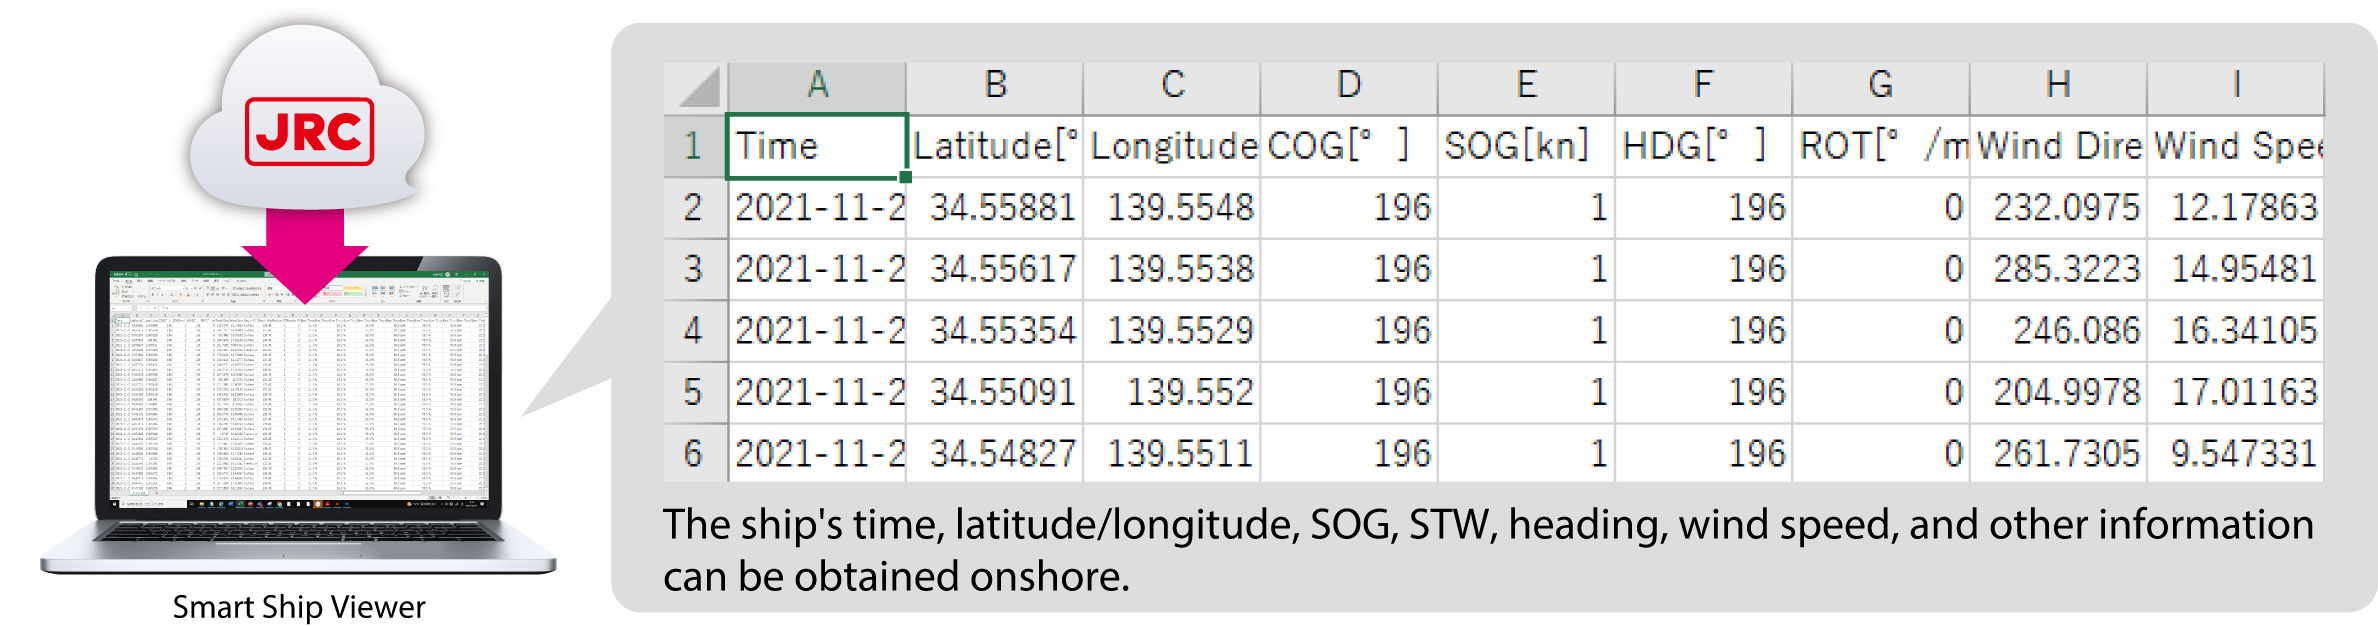Viewport: 2378px width, 626px height.
Task: Click the JRC cloud logo
Action: coord(309,131)
